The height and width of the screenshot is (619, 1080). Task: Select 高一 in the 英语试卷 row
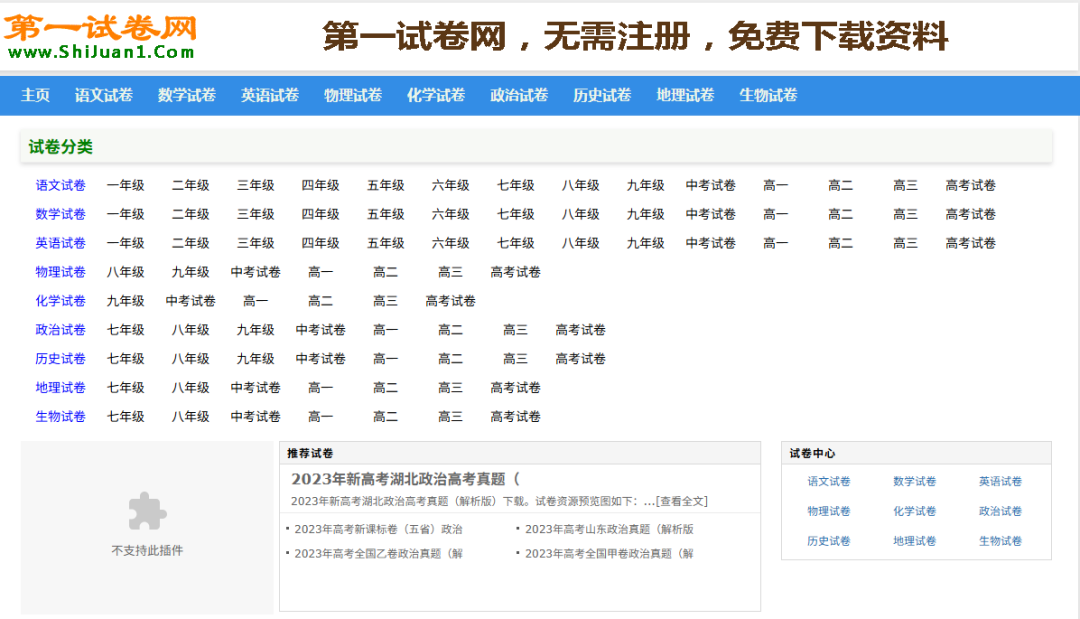775,242
